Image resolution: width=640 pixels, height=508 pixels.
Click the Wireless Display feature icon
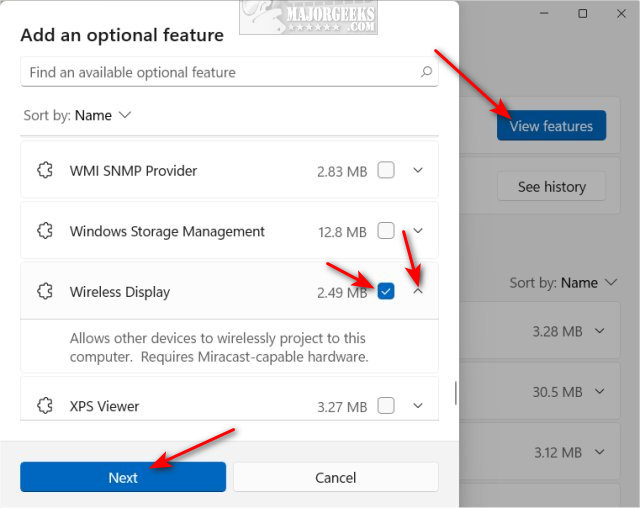(x=44, y=292)
